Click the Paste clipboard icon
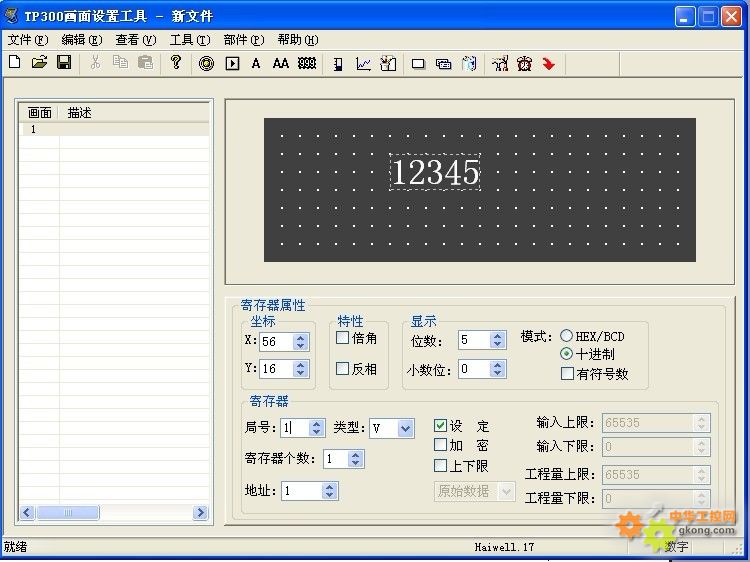Screen dimensions: 750x562 [x=145, y=62]
